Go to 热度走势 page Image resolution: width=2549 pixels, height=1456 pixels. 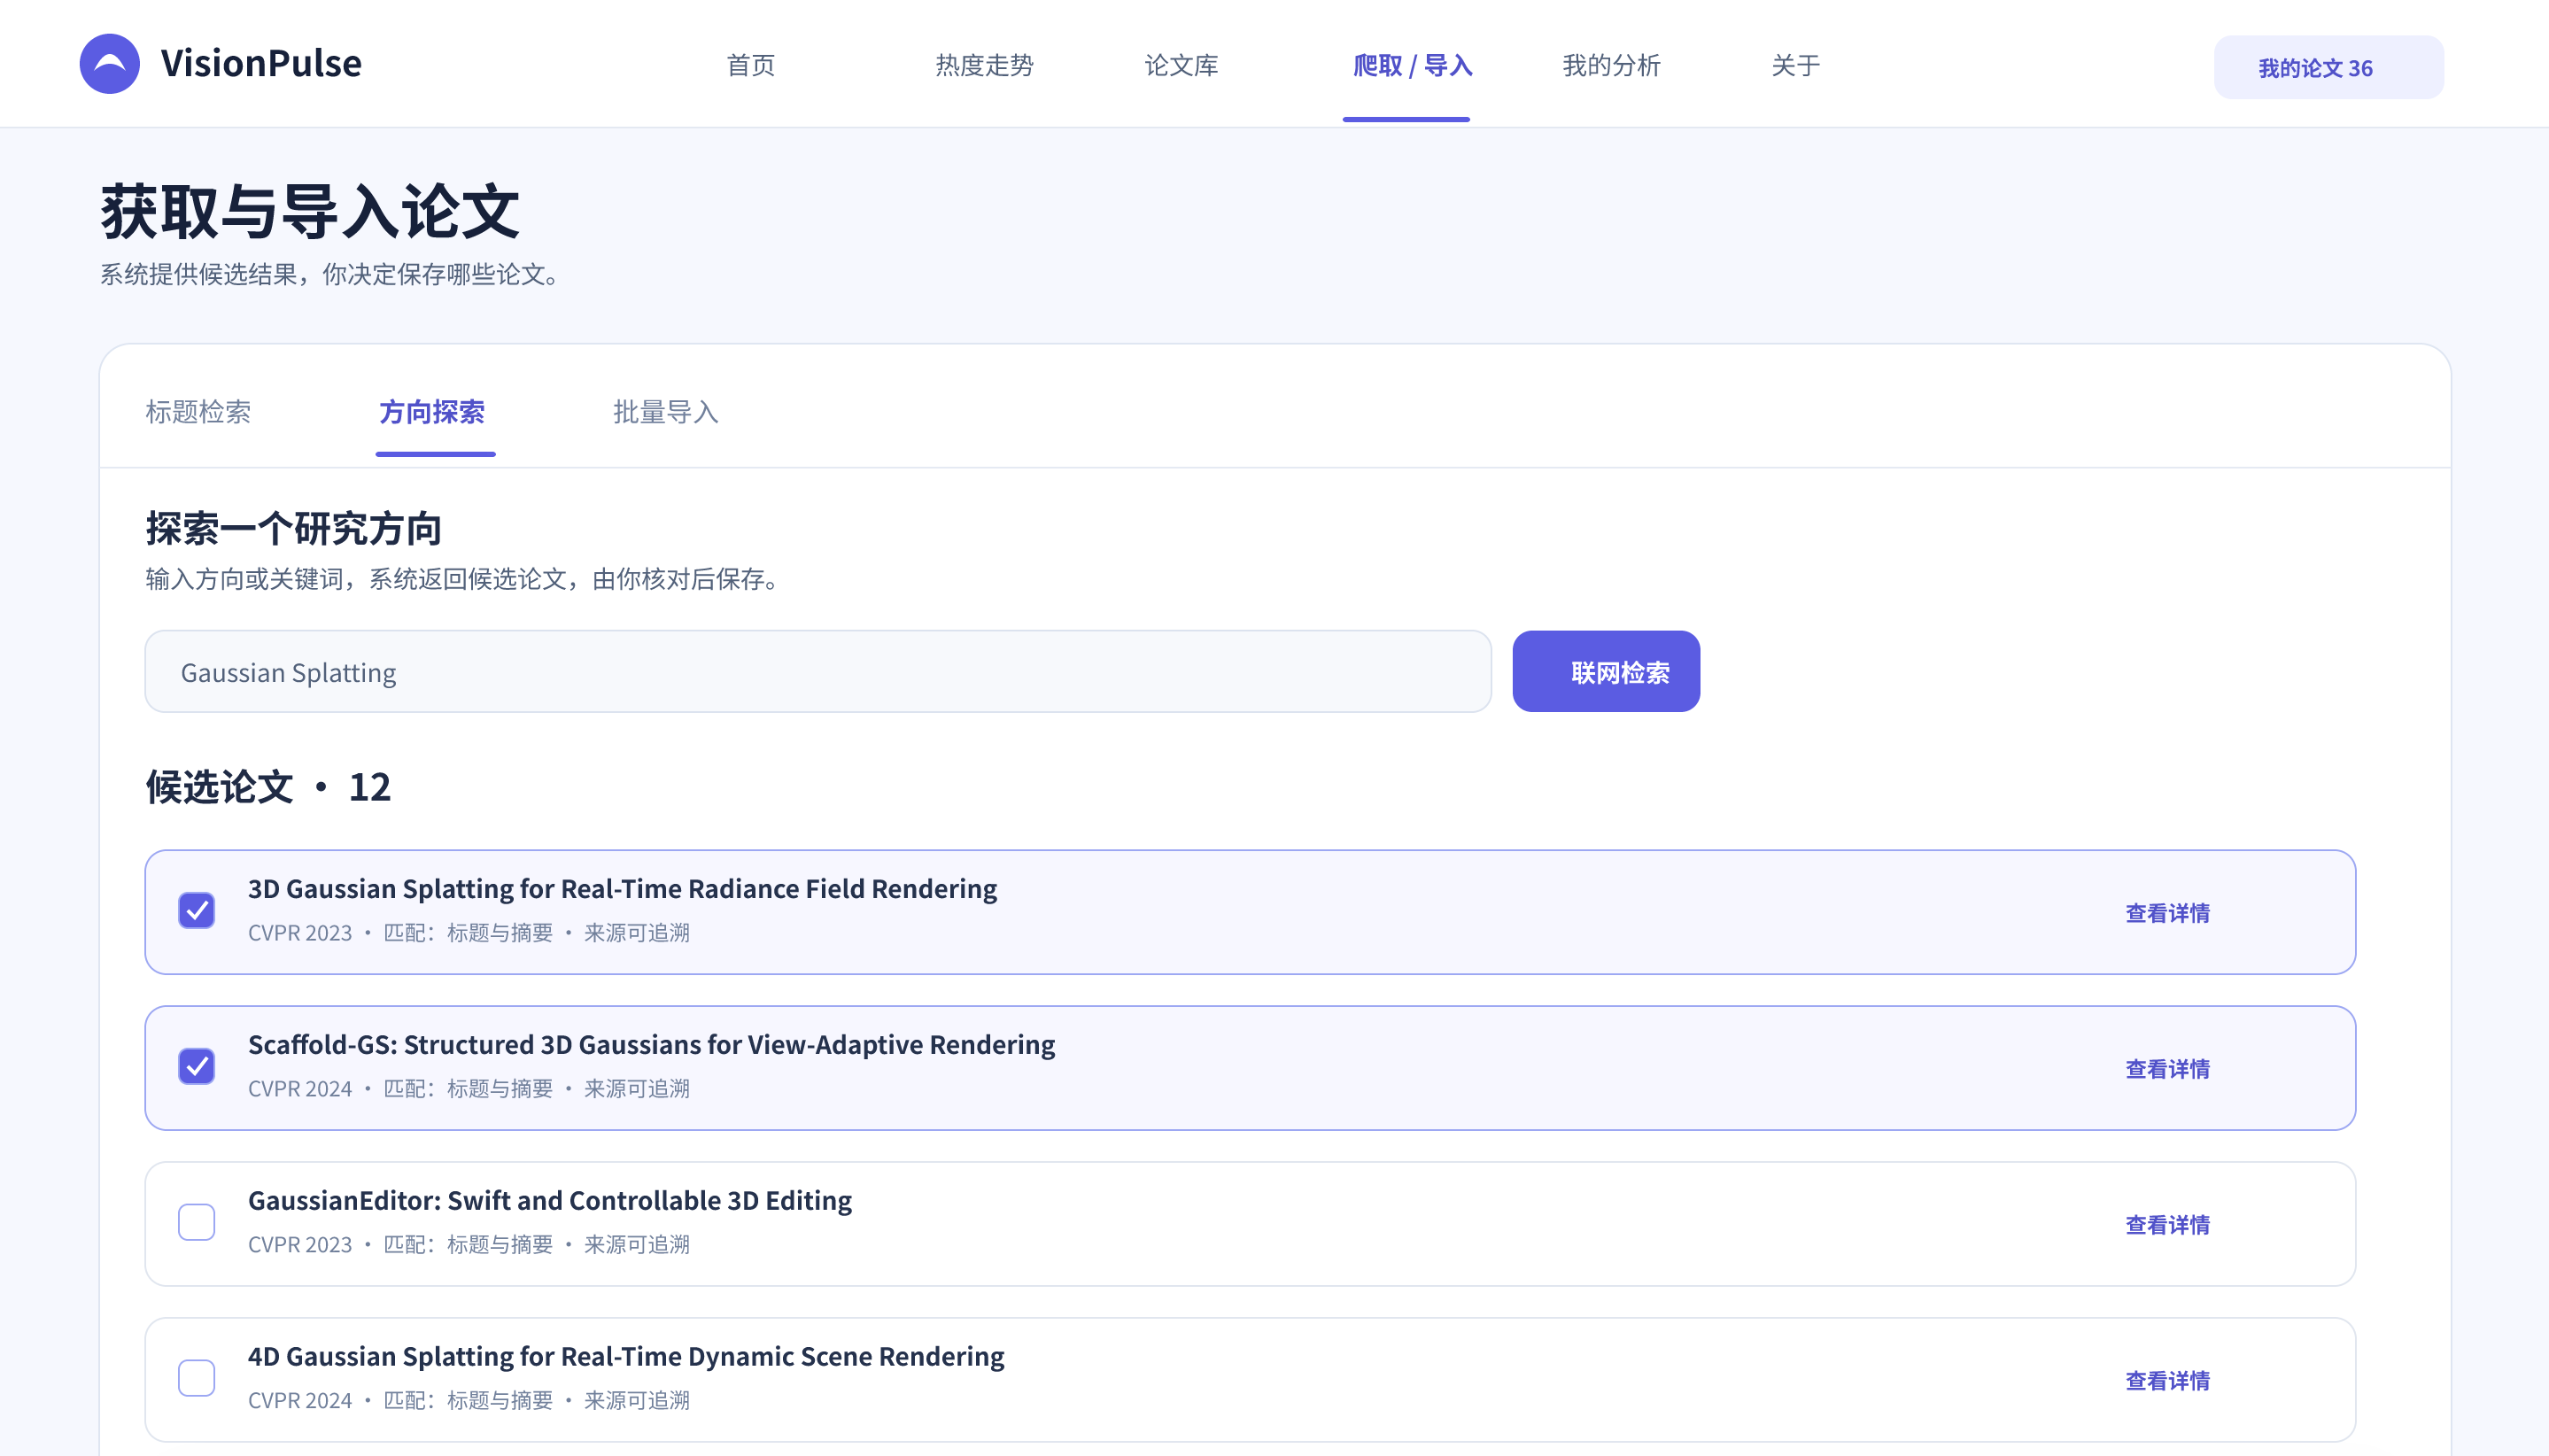pos(984,66)
